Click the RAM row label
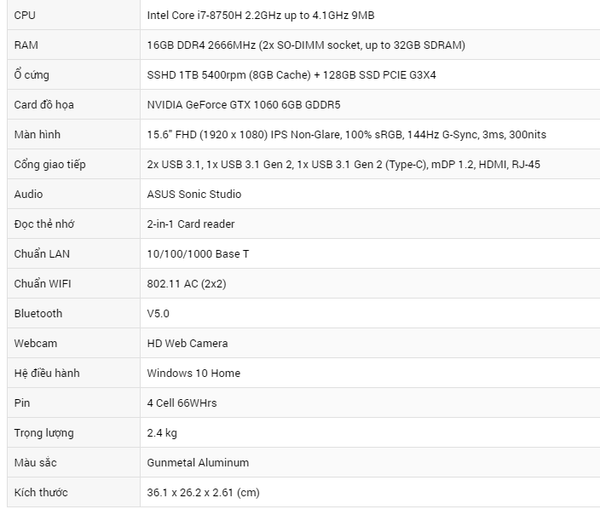Image resolution: width=600 pixels, height=511 pixels. [x=26, y=45]
